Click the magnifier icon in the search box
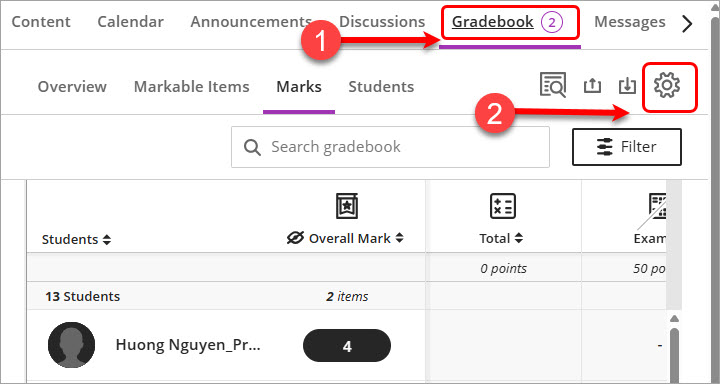 252,147
